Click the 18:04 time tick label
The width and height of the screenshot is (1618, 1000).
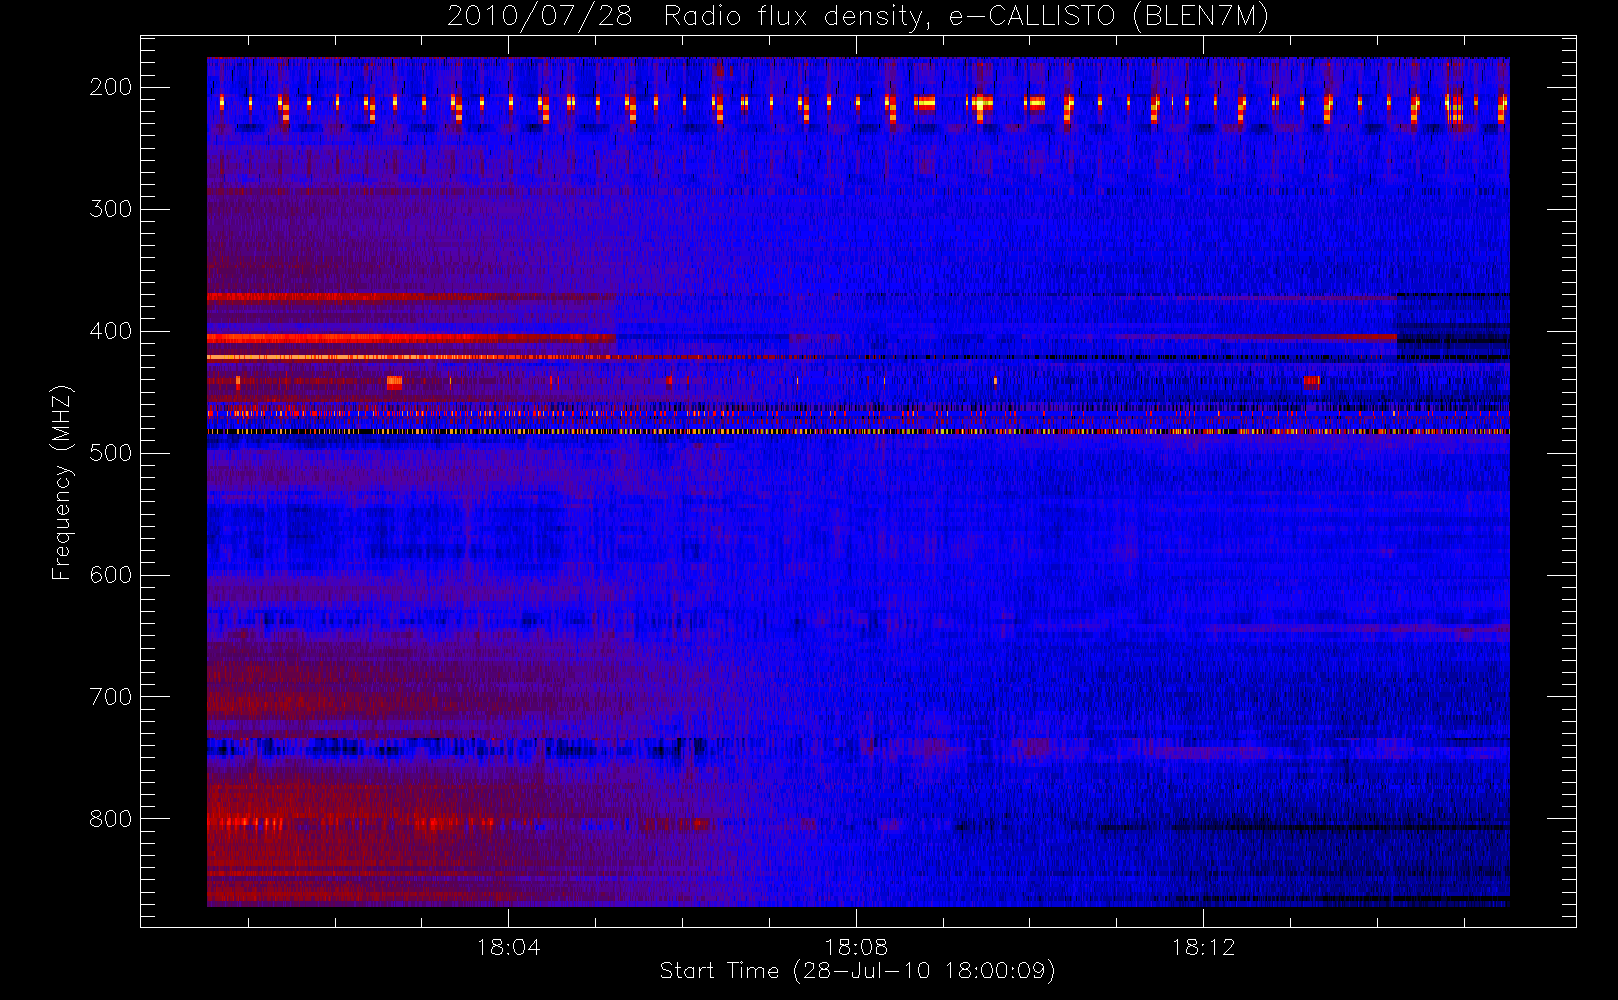[x=508, y=947]
